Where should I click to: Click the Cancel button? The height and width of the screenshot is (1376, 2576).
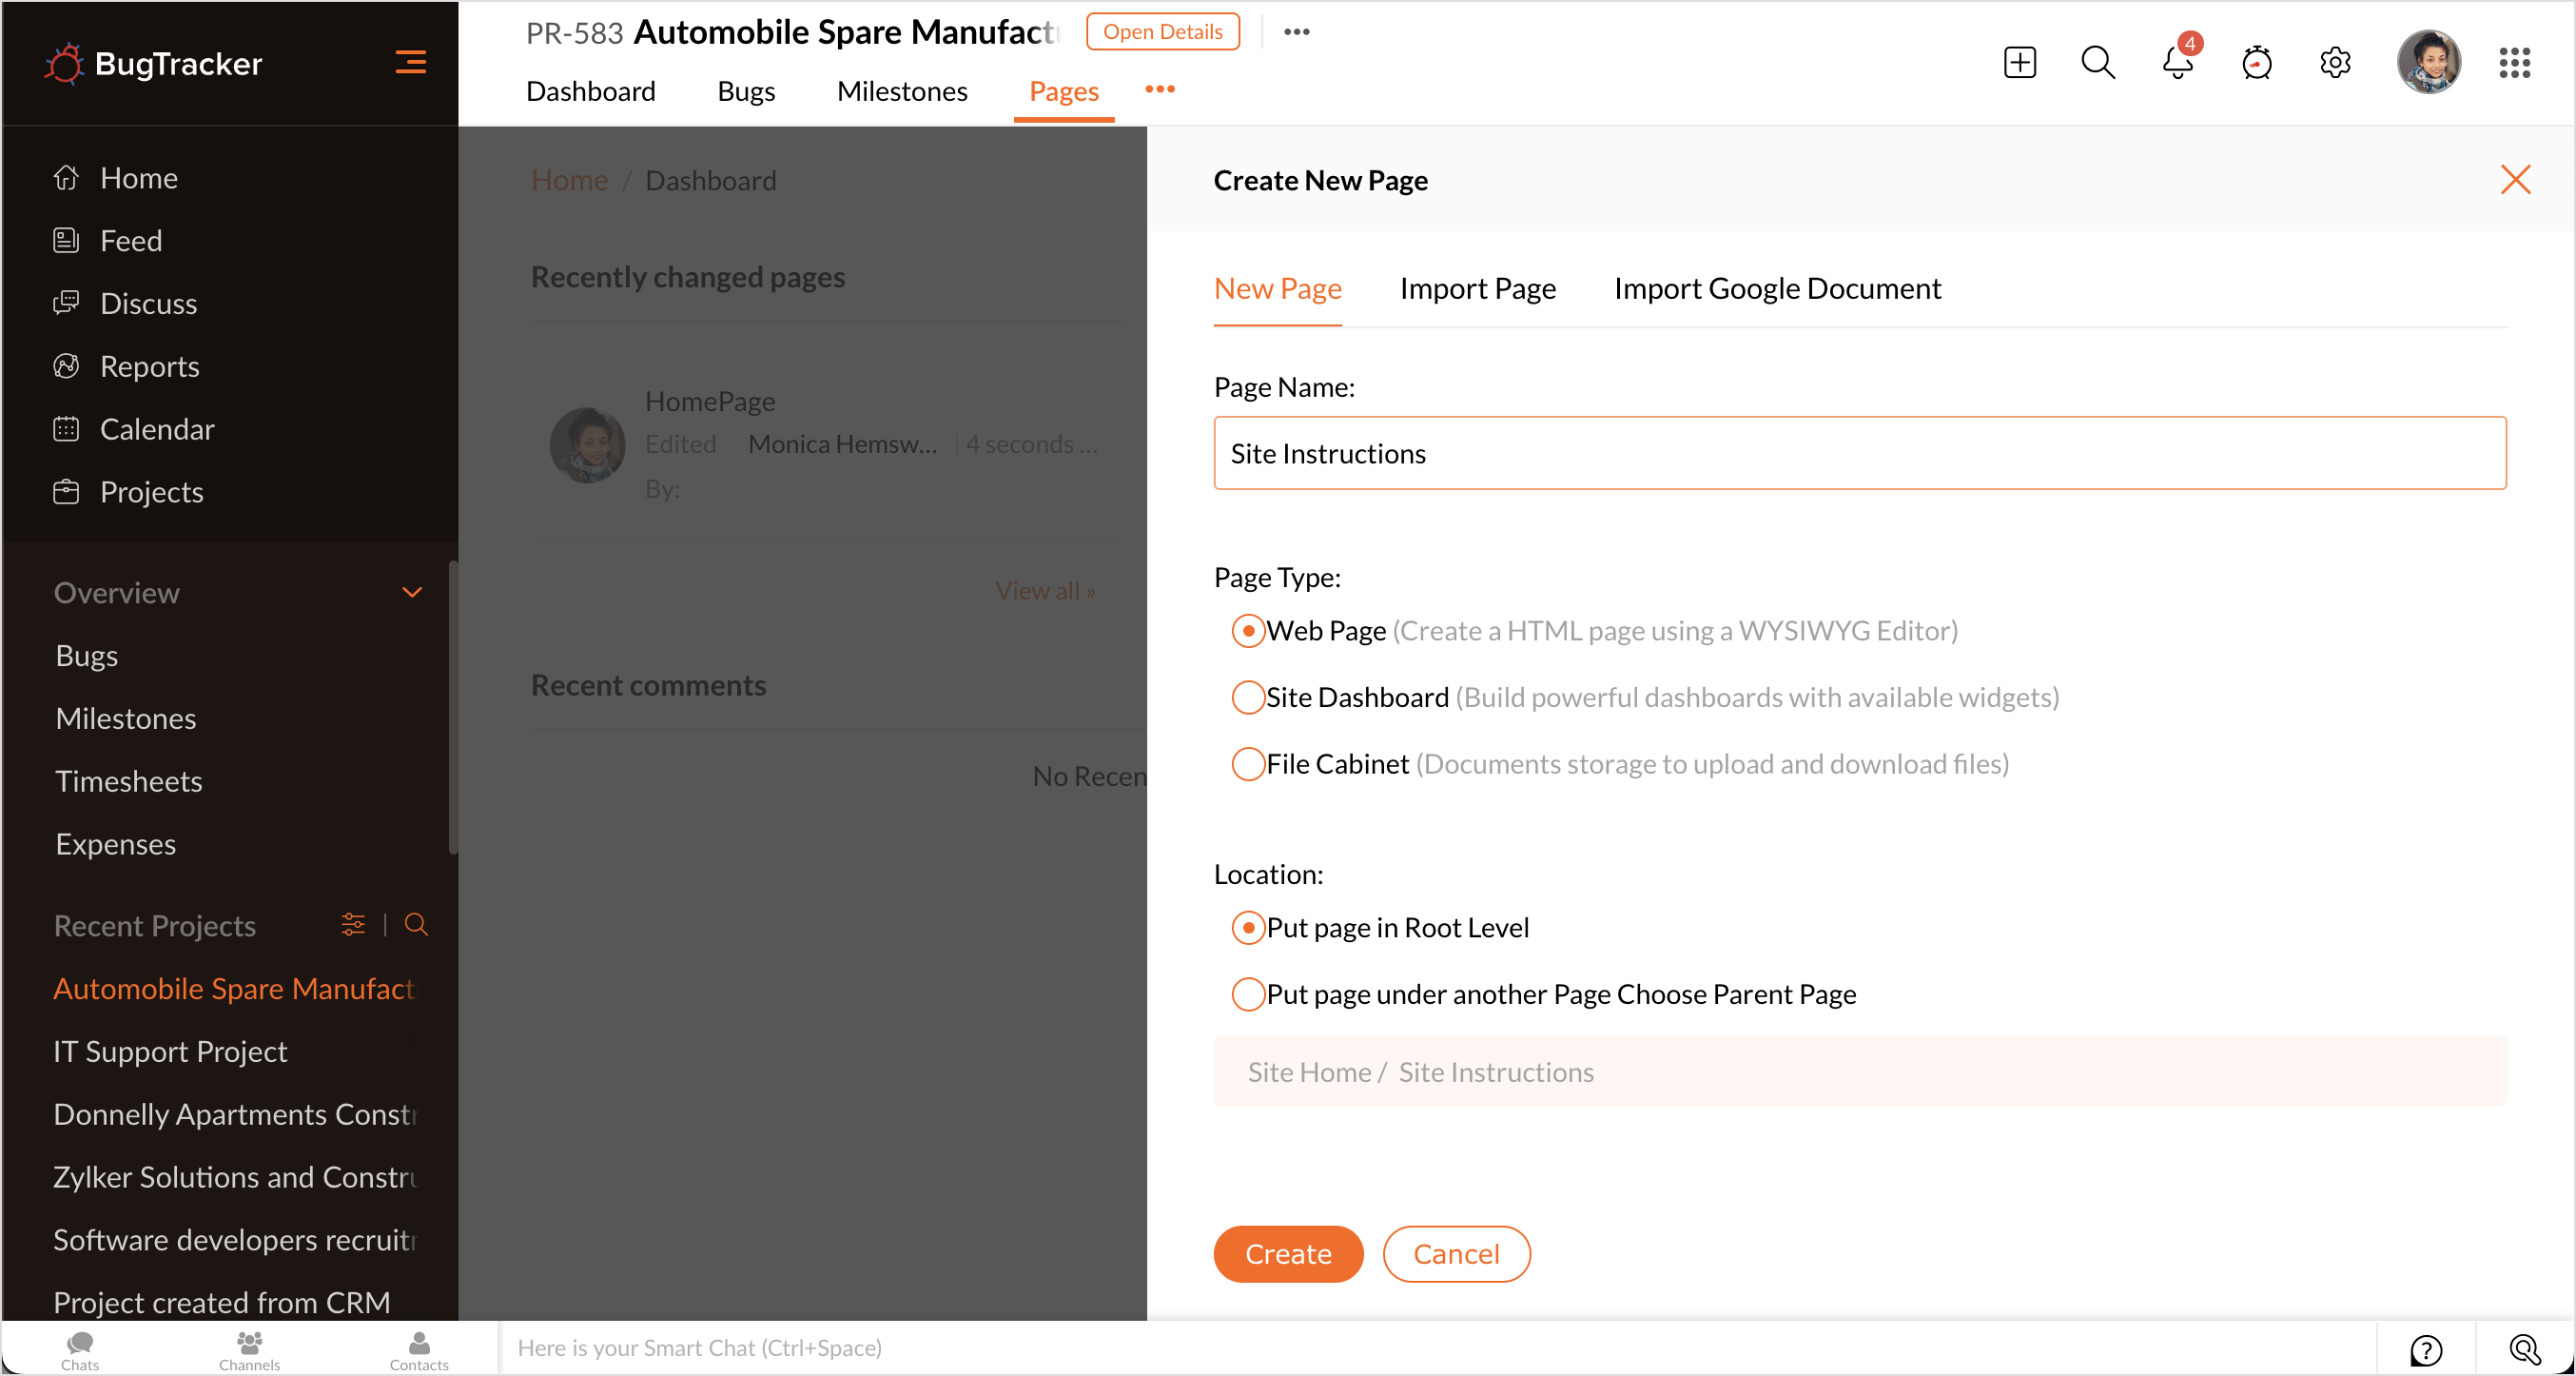tap(1455, 1253)
